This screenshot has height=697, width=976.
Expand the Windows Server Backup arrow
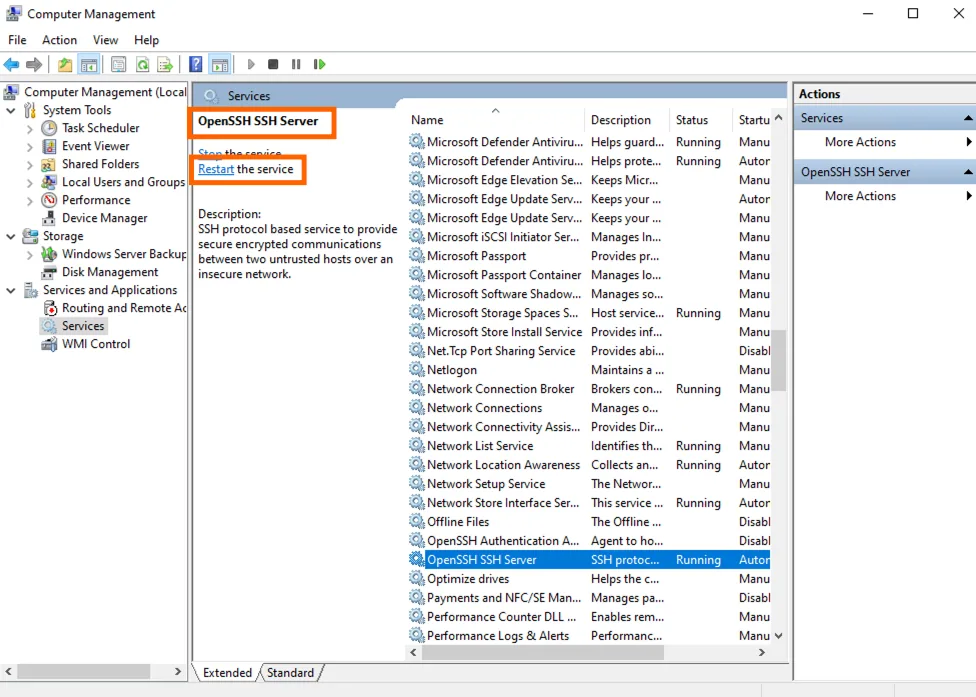[29, 255]
